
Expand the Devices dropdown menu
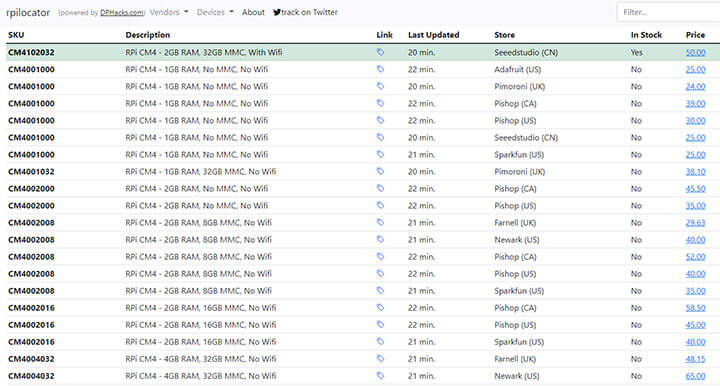pos(215,12)
